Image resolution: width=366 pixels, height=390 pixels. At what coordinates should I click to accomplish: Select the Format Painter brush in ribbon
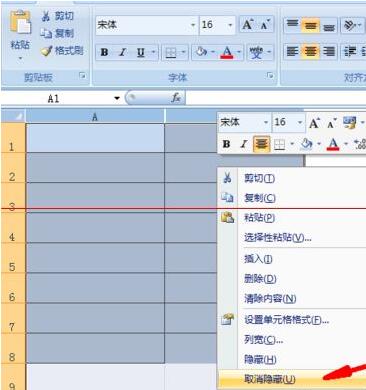point(62,51)
